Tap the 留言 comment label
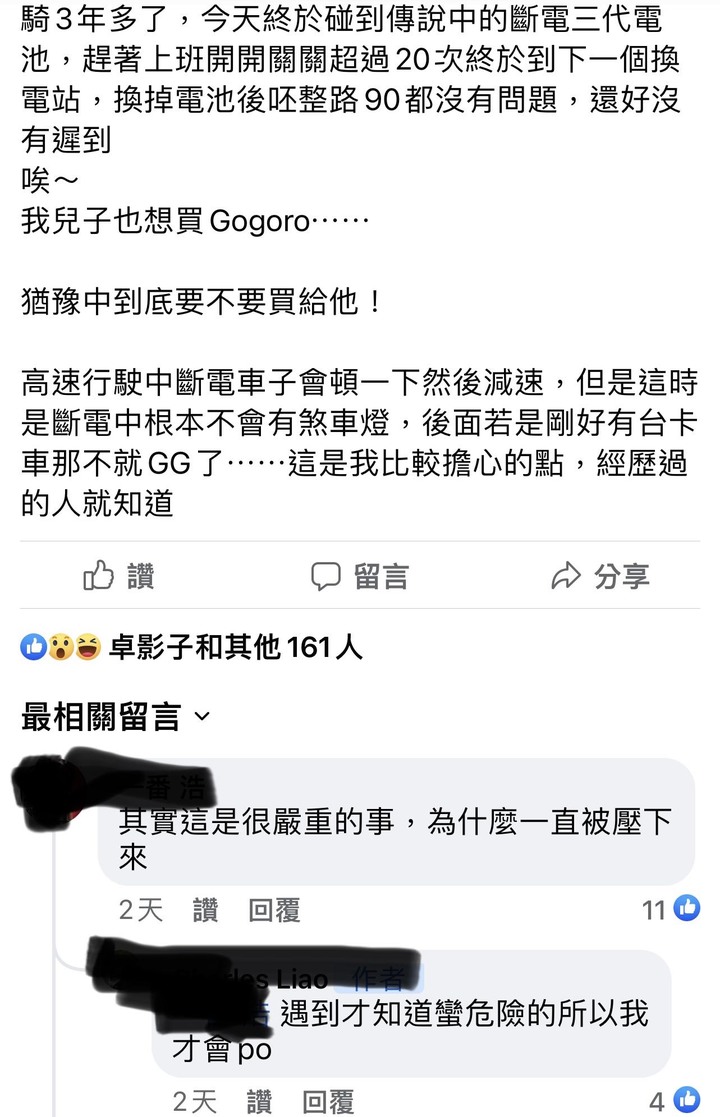720x1117 pixels. pyautogui.click(x=381, y=576)
